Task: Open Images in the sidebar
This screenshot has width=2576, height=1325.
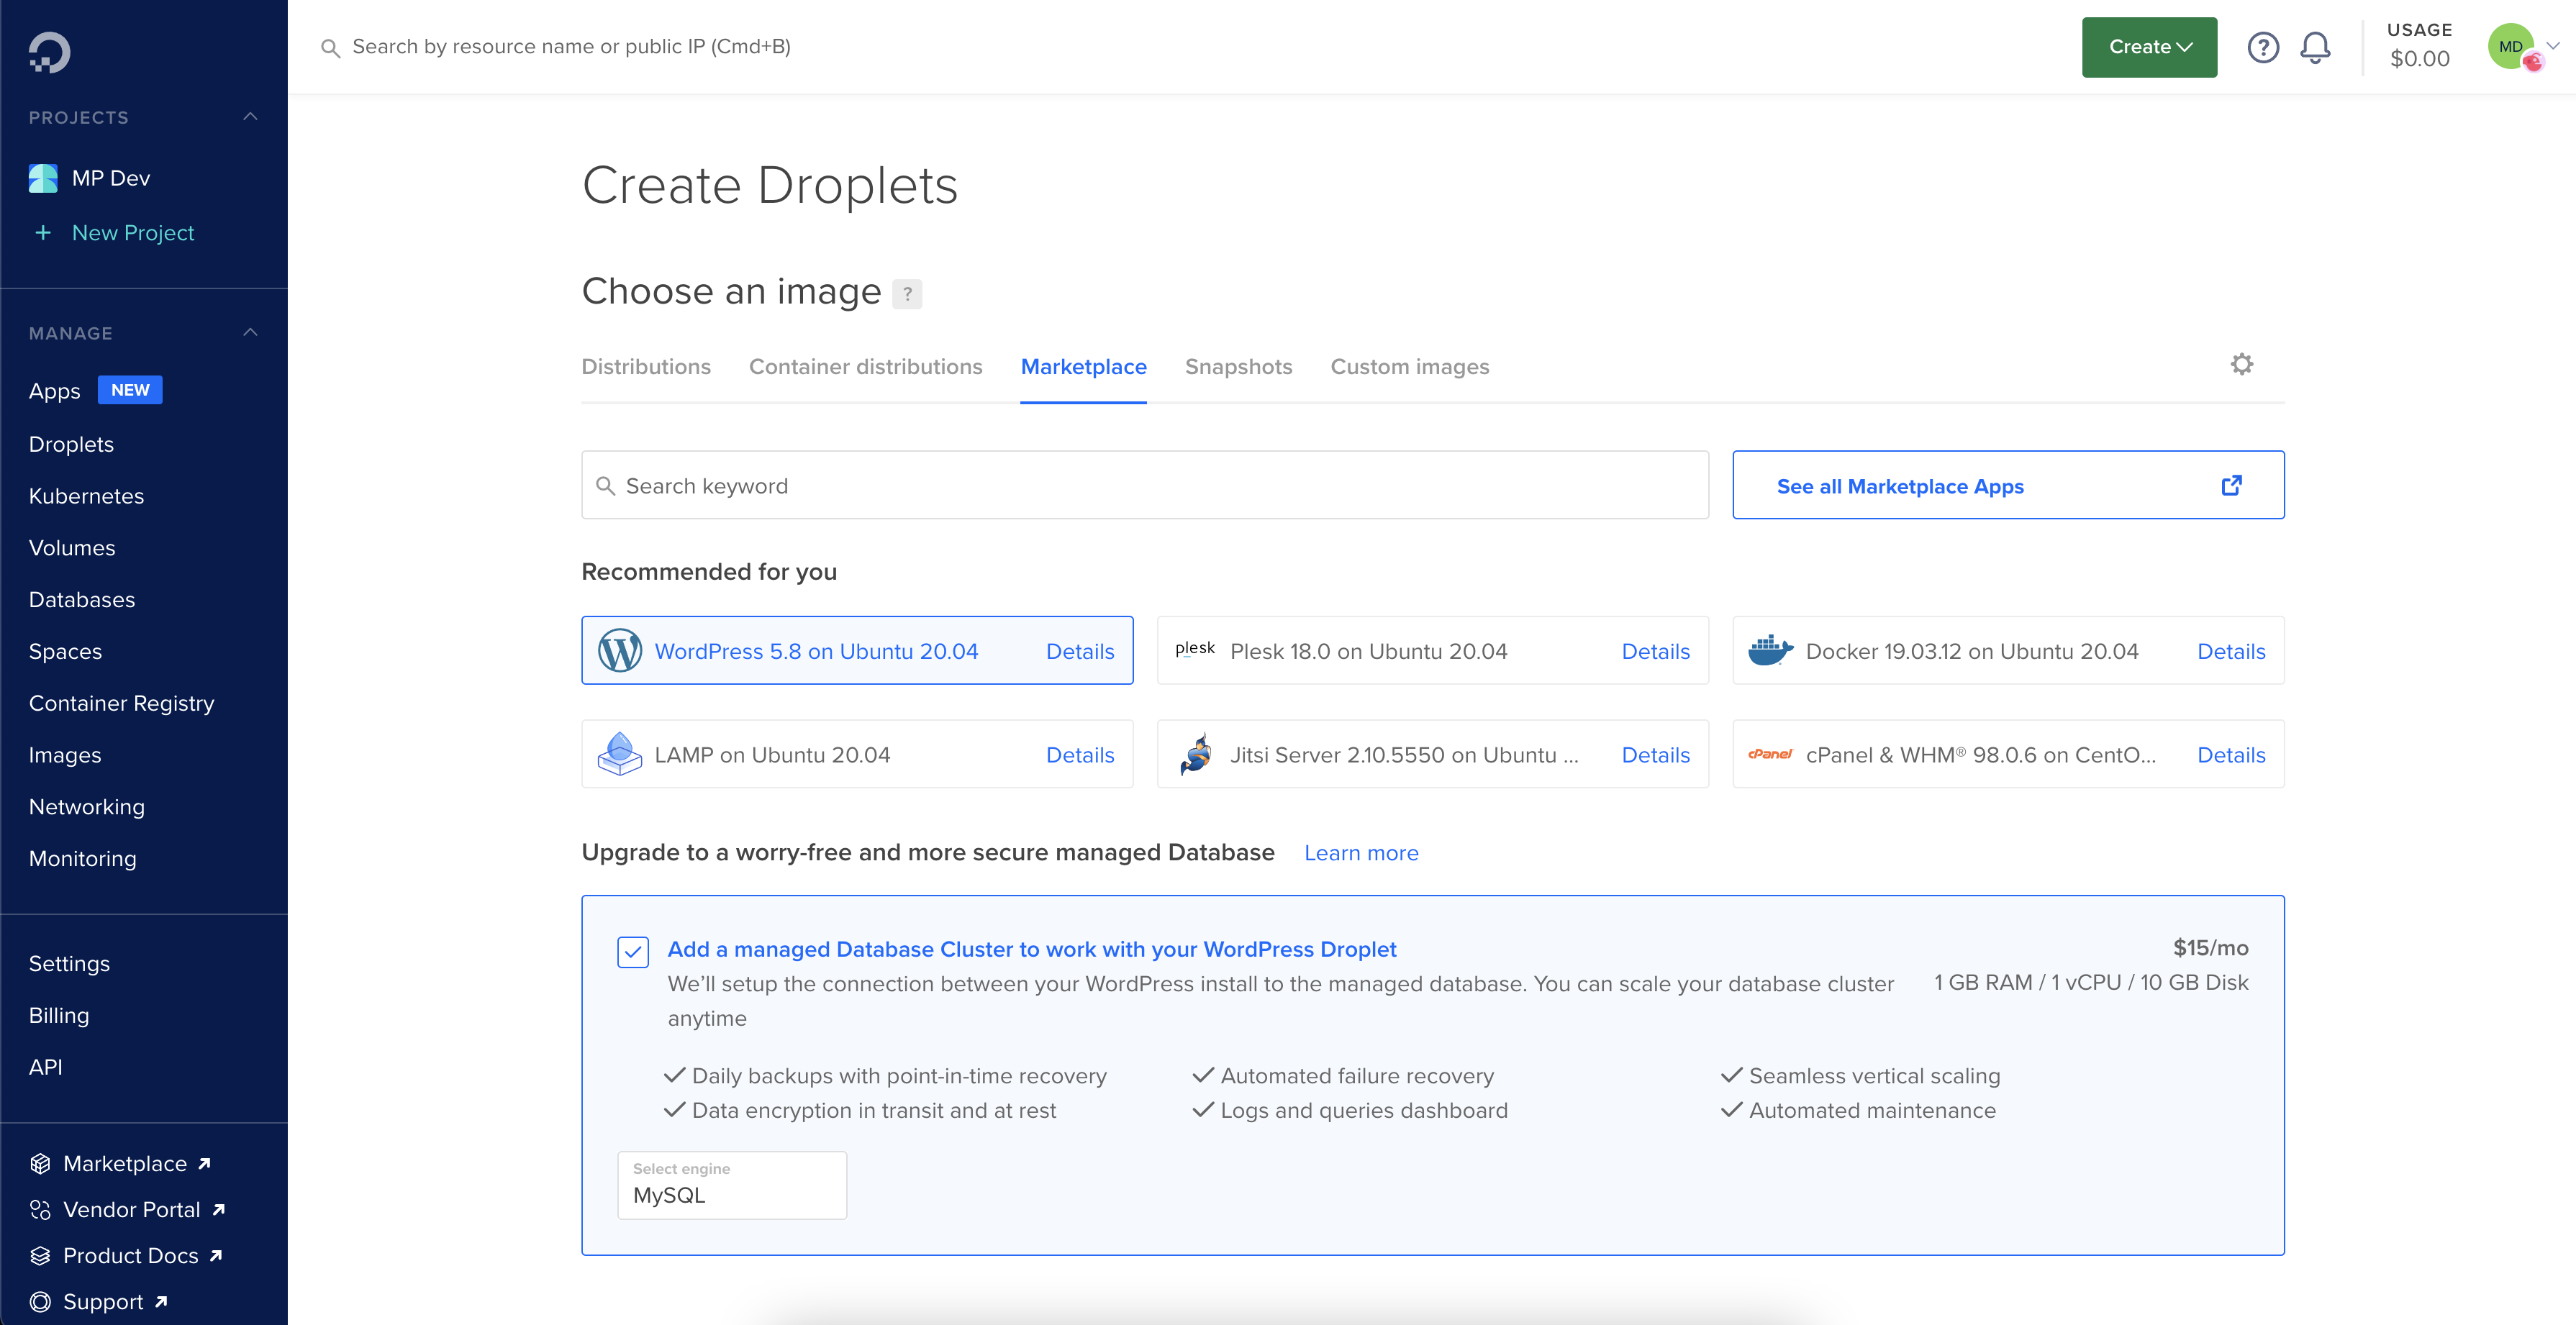Action: click(x=65, y=755)
